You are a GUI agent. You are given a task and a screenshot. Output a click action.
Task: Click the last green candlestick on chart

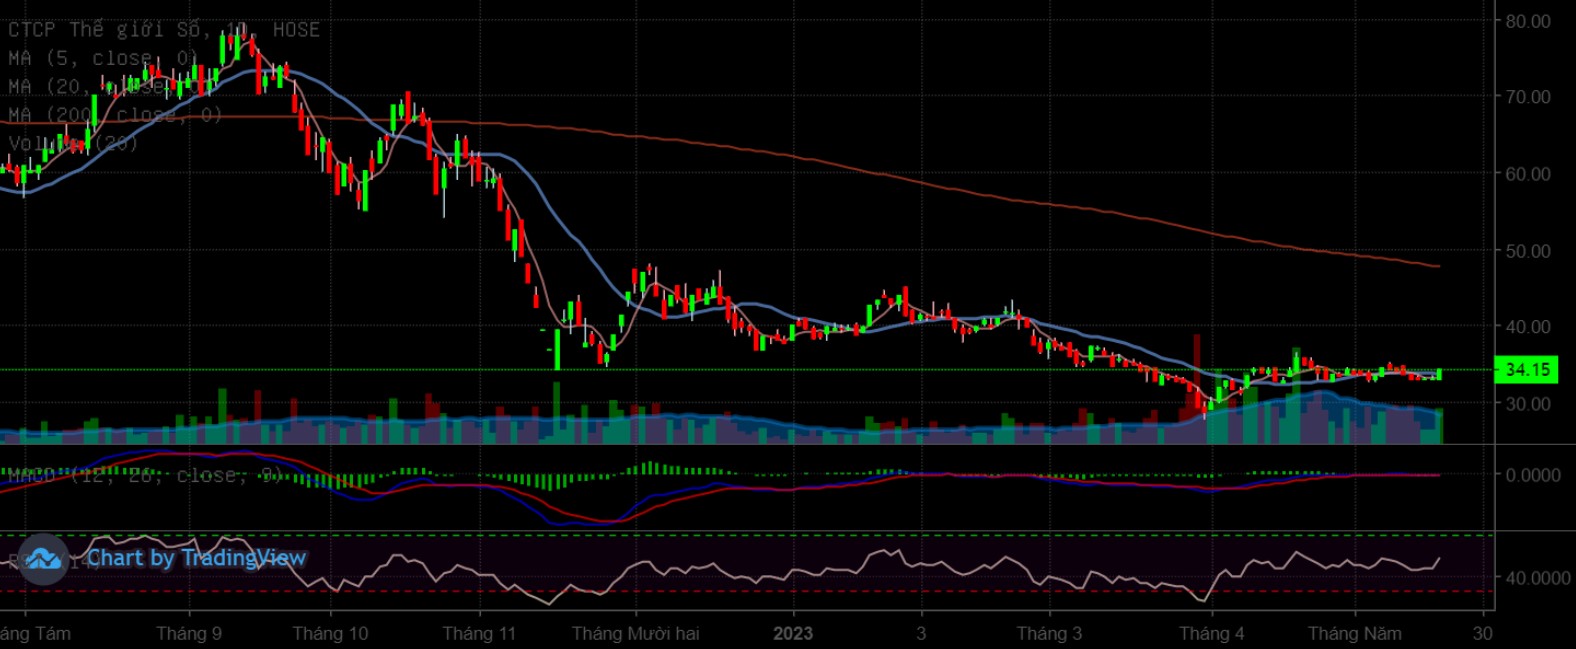tap(1439, 374)
